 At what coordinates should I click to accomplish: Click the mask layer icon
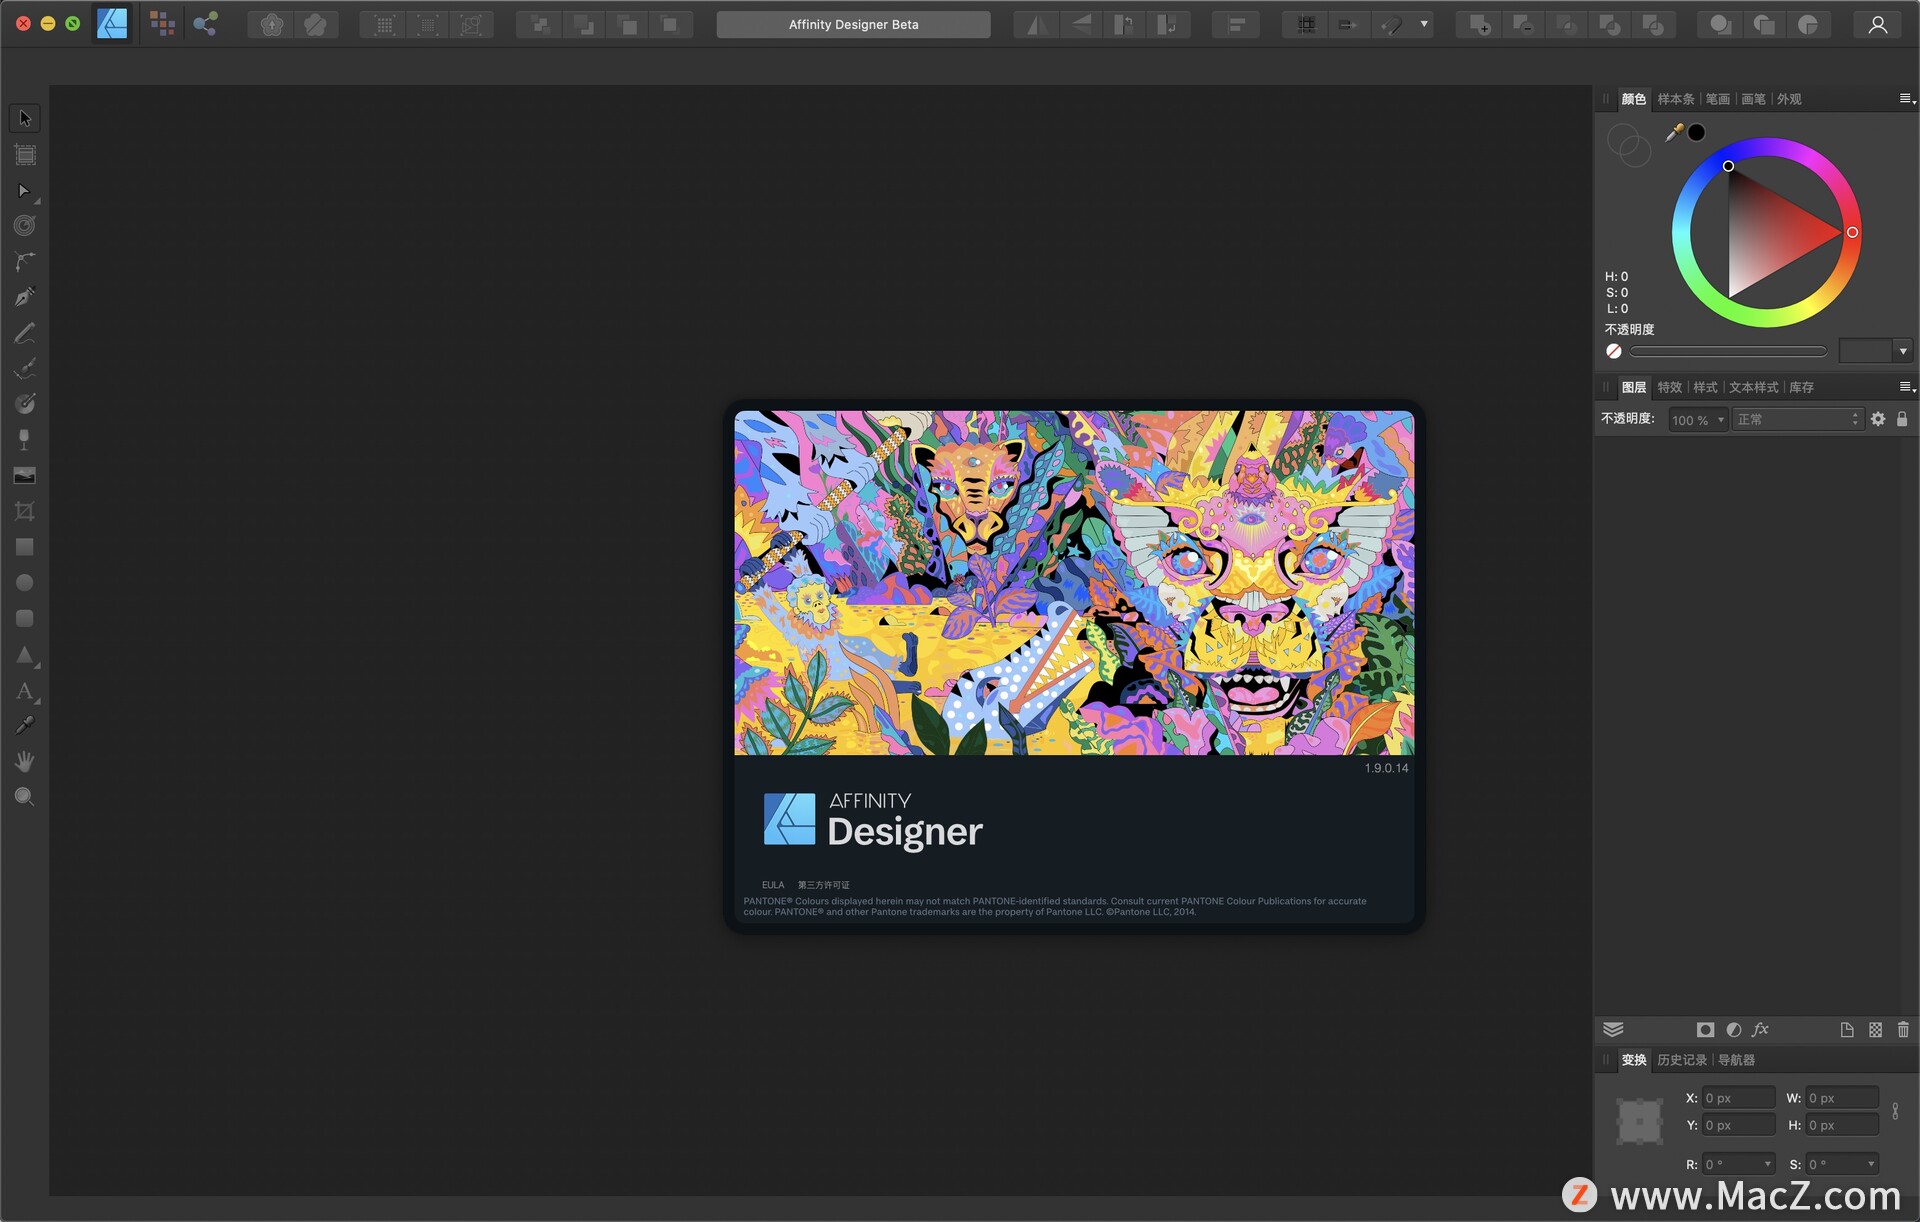1706,1030
